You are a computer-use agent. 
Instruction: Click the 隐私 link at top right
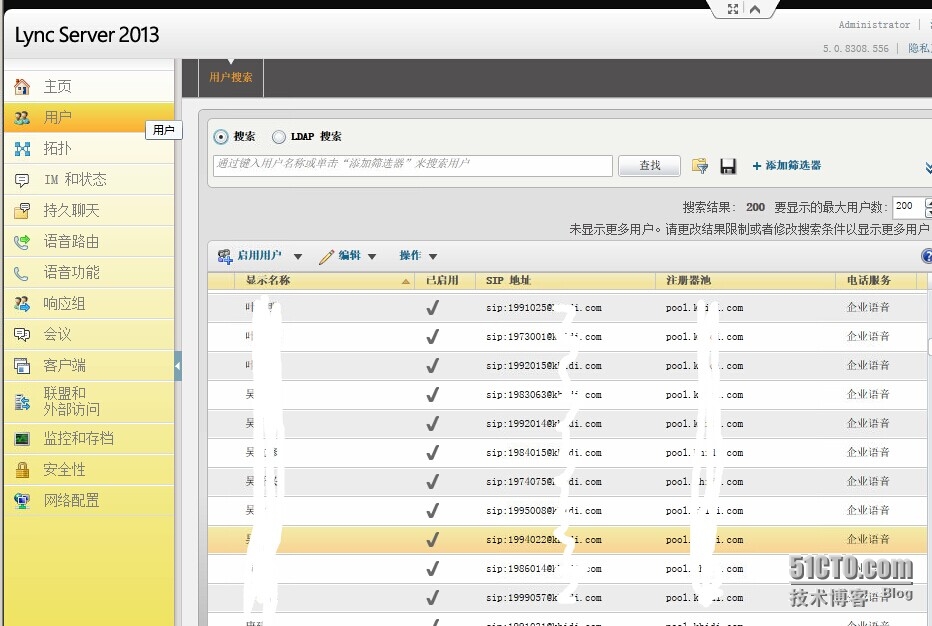click(920, 49)
